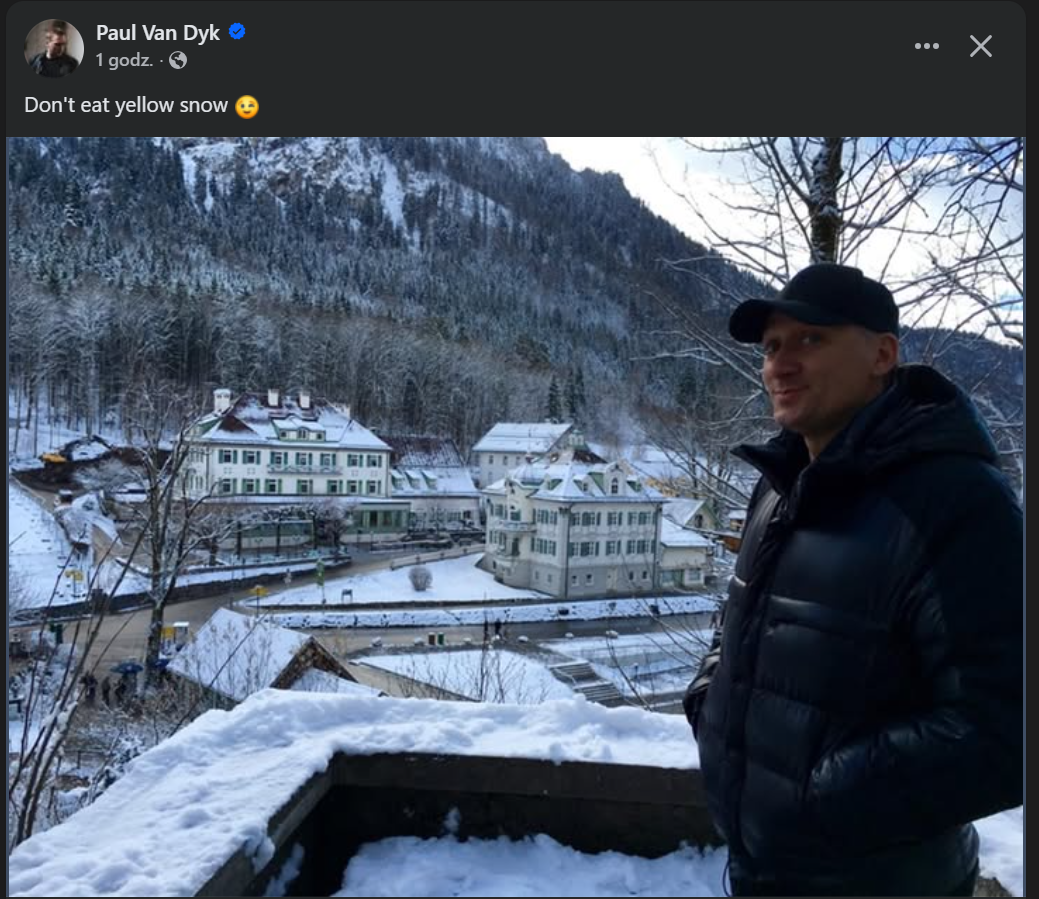The image size is (1039, 899).
Task: Click the central building with green shutters
Action: coord(575,525)
